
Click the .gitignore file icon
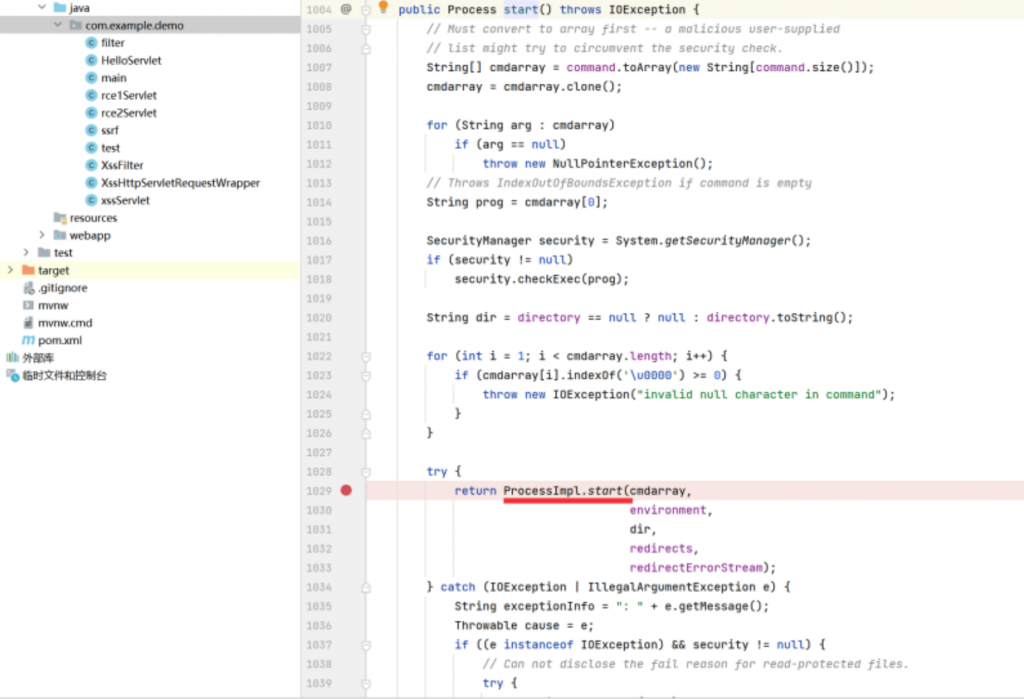click(28, 287)
